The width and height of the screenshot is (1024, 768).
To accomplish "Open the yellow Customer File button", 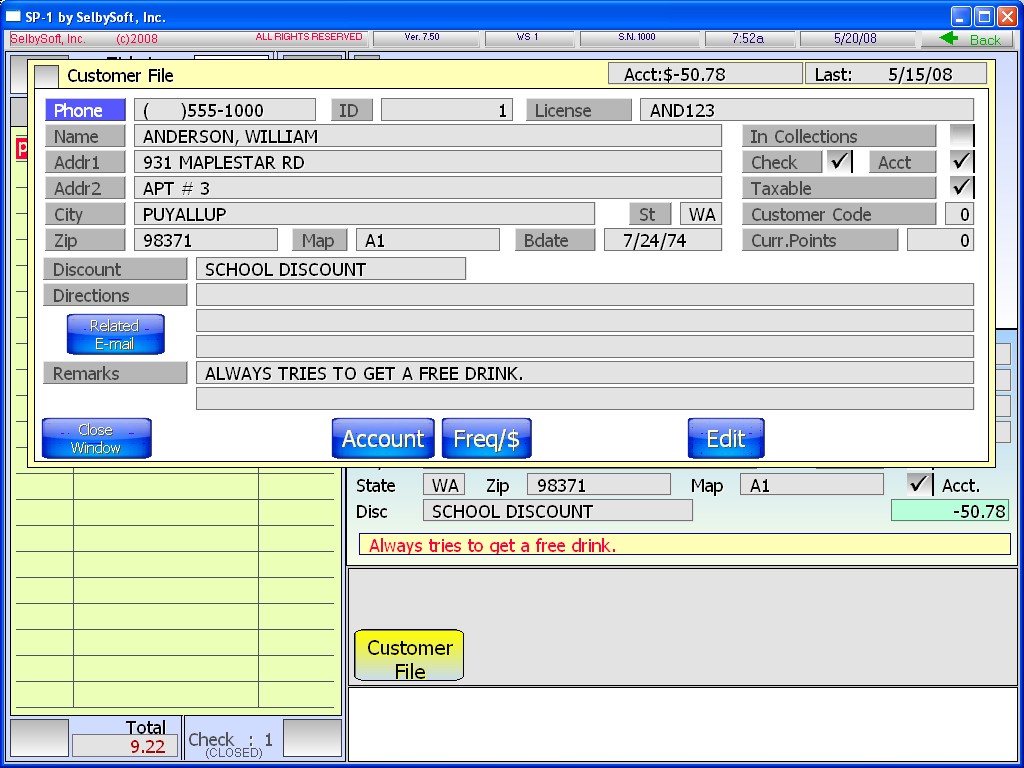I will [409, 655].
